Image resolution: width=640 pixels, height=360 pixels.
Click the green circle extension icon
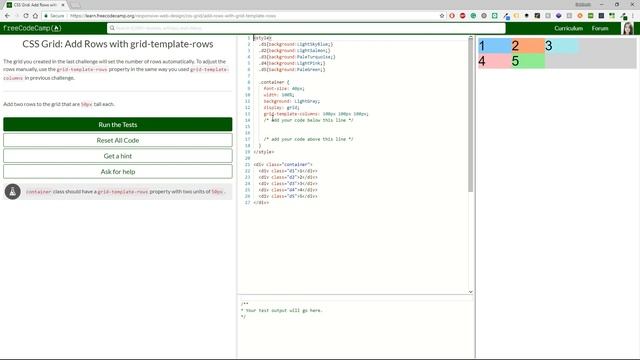pyautogui.click(x=473, y=16)
